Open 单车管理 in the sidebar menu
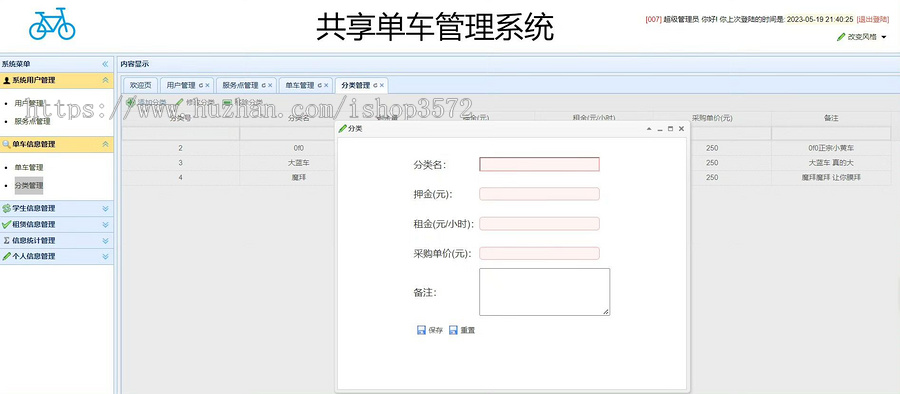900x394 pixels. tap(29, 168)
